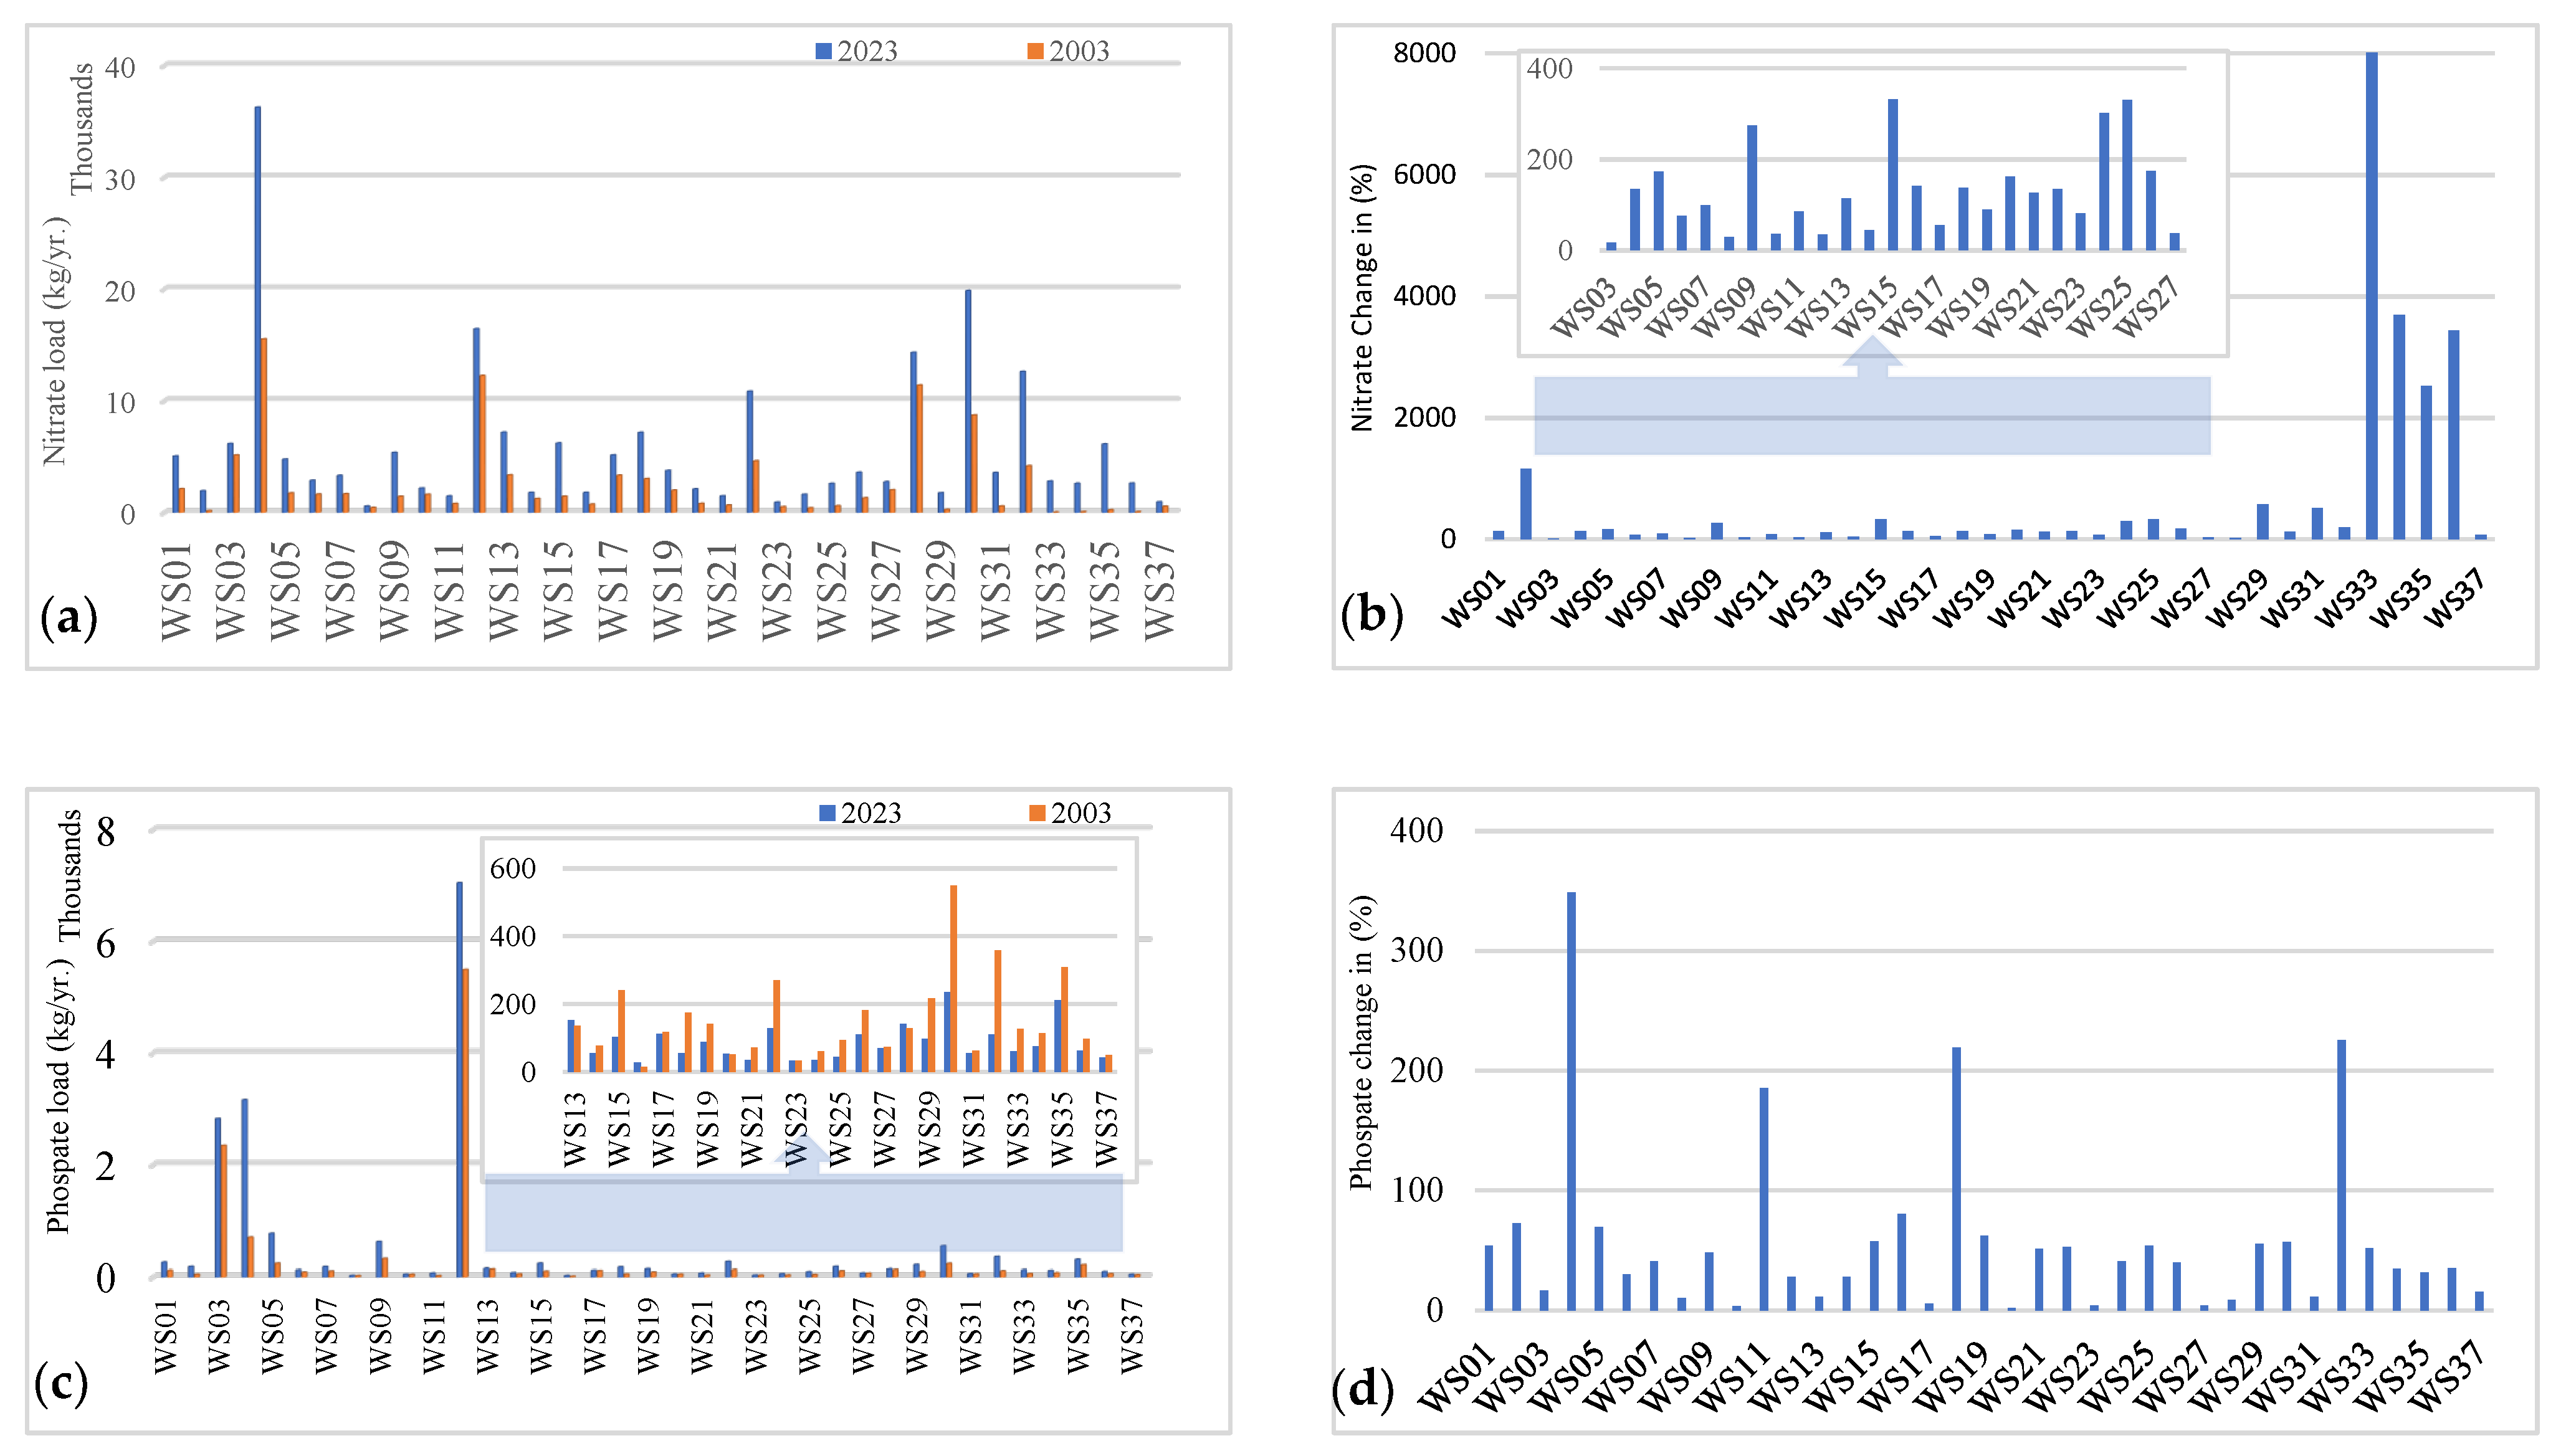Click the '2000' y-axis tick label
The height and width of the screenshot is (1456, 2566).
pyautogui.click(x=1424, y=417)
